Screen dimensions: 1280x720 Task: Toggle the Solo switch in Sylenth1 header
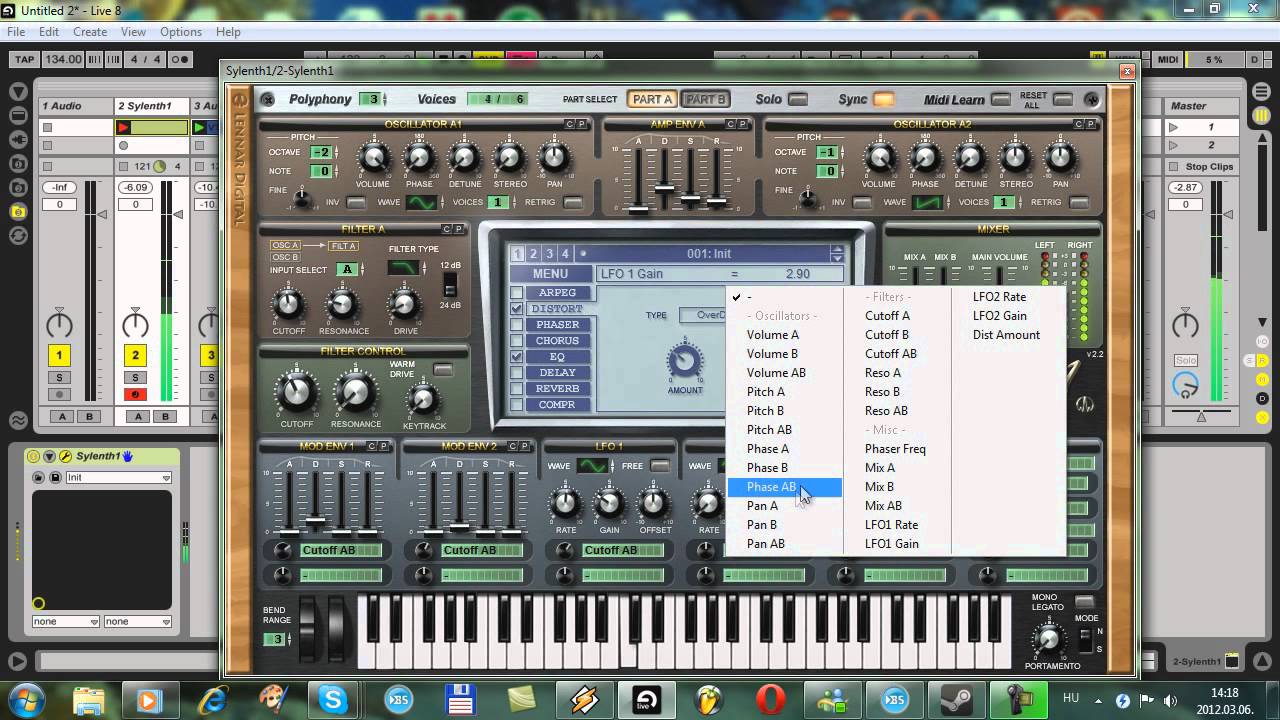click(798, 99)
